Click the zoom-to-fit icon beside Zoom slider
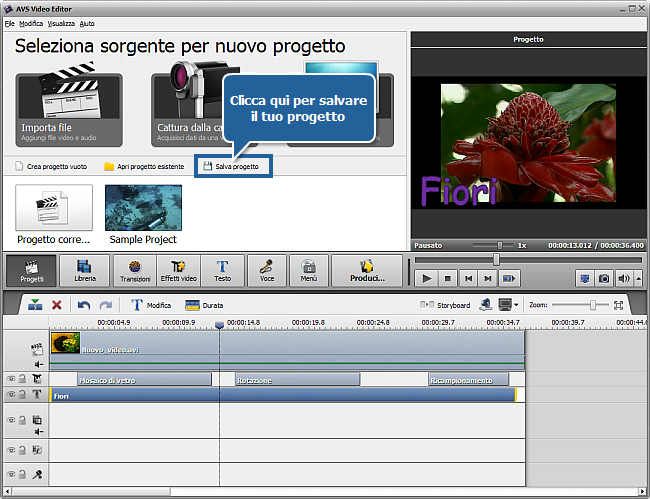The image size is (650, 499). (619, 305)
